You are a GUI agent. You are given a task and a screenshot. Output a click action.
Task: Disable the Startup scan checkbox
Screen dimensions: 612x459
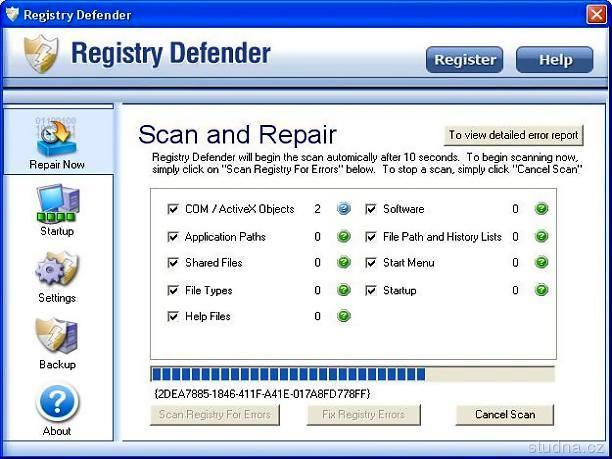pos(371,290)
